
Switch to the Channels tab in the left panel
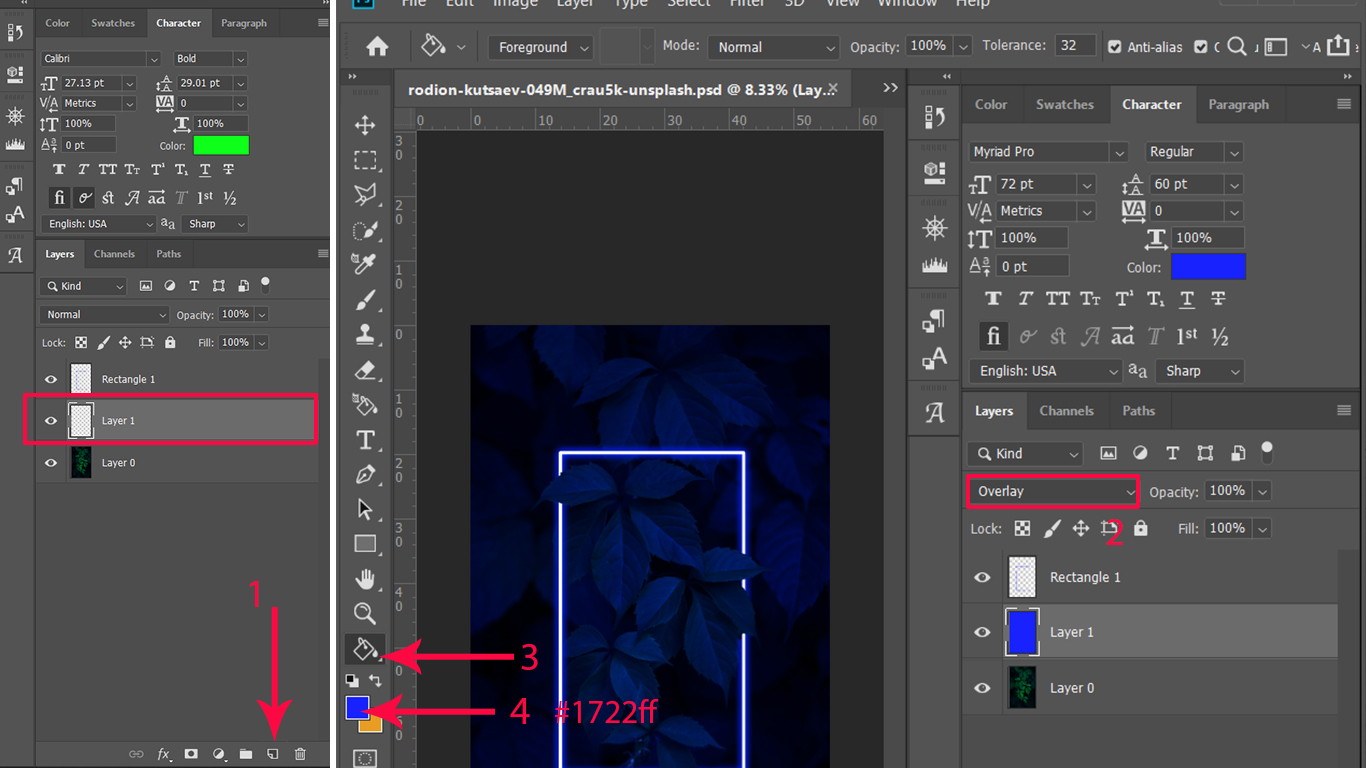(x=114, y=254)
